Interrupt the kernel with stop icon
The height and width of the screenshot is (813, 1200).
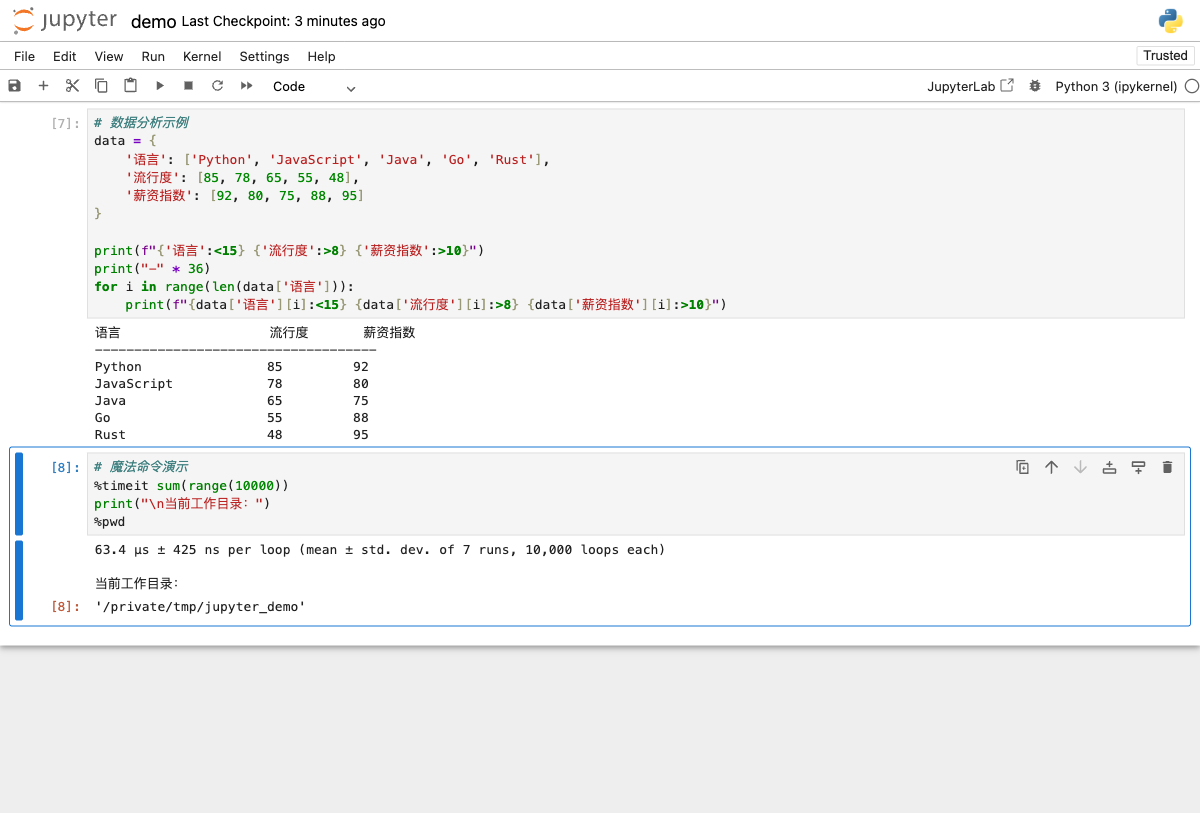pyautogui.click(x=188, y=86)
